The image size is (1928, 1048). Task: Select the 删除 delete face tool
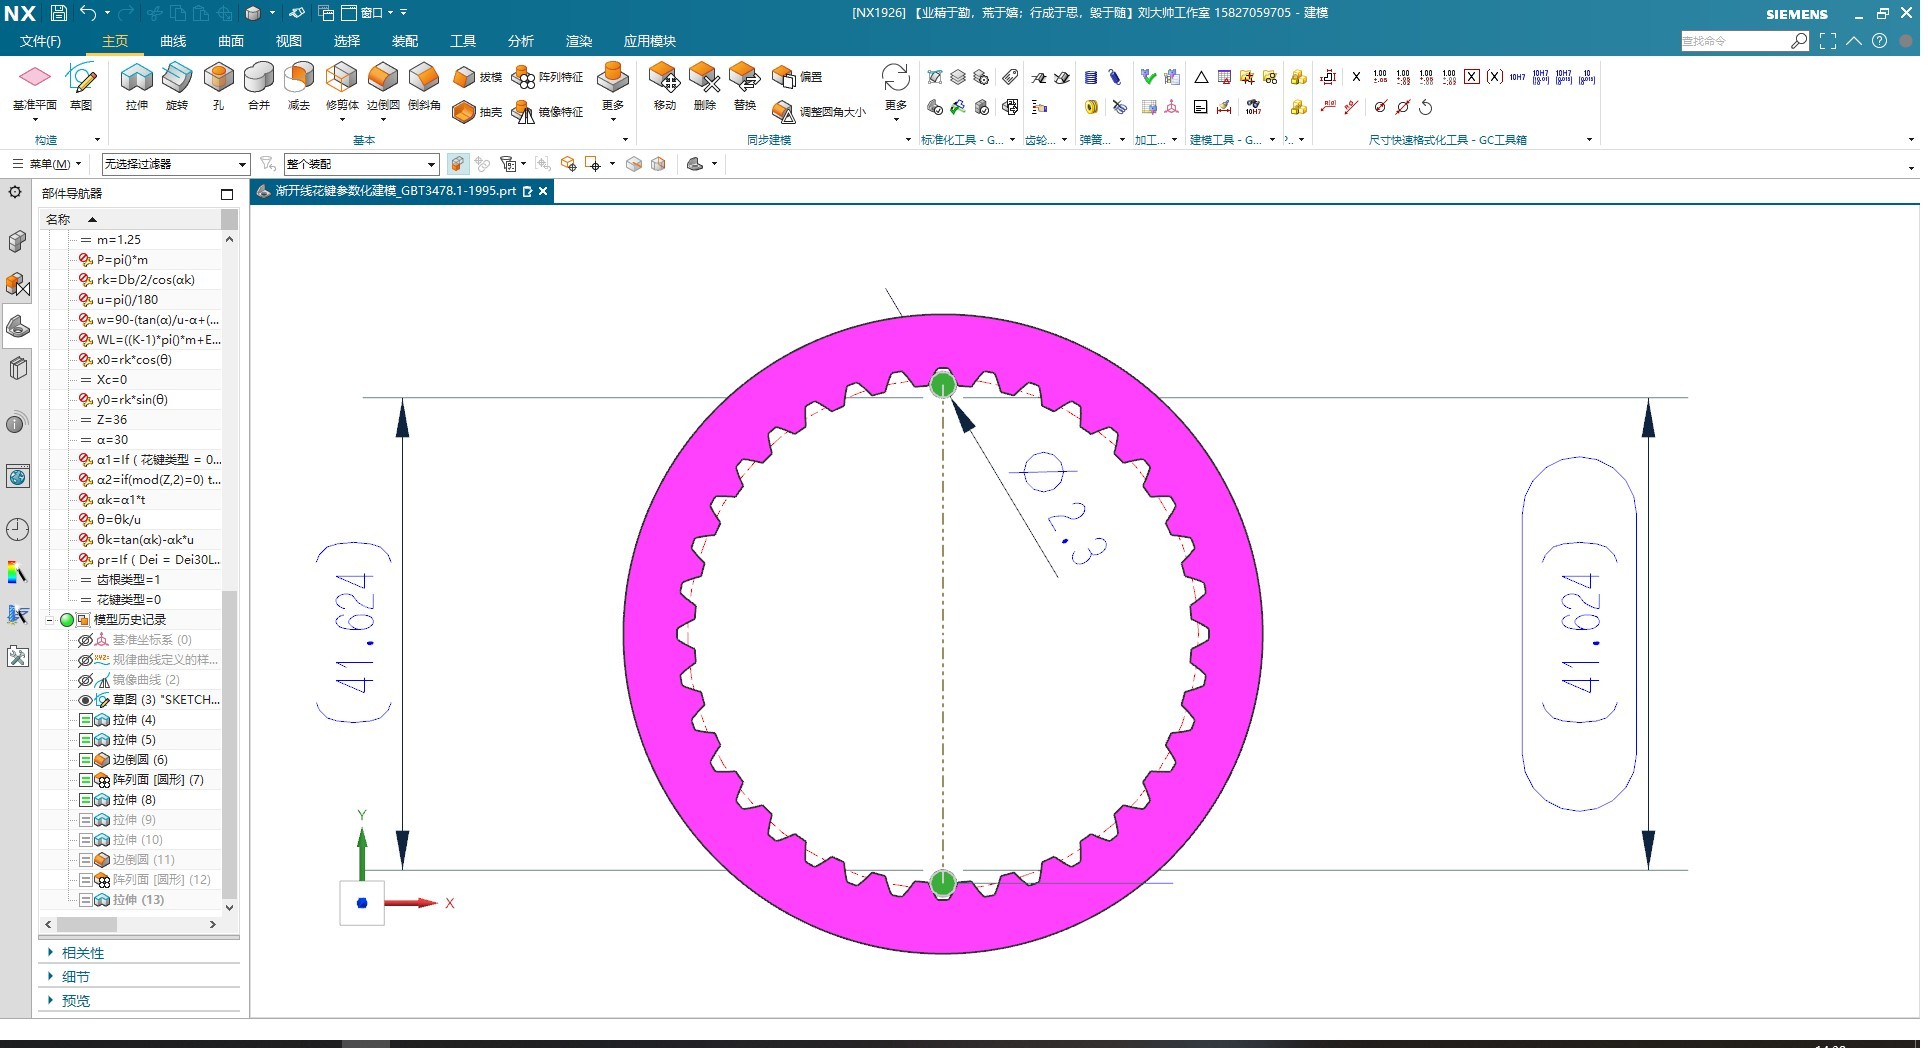click(x=704, y=86)
